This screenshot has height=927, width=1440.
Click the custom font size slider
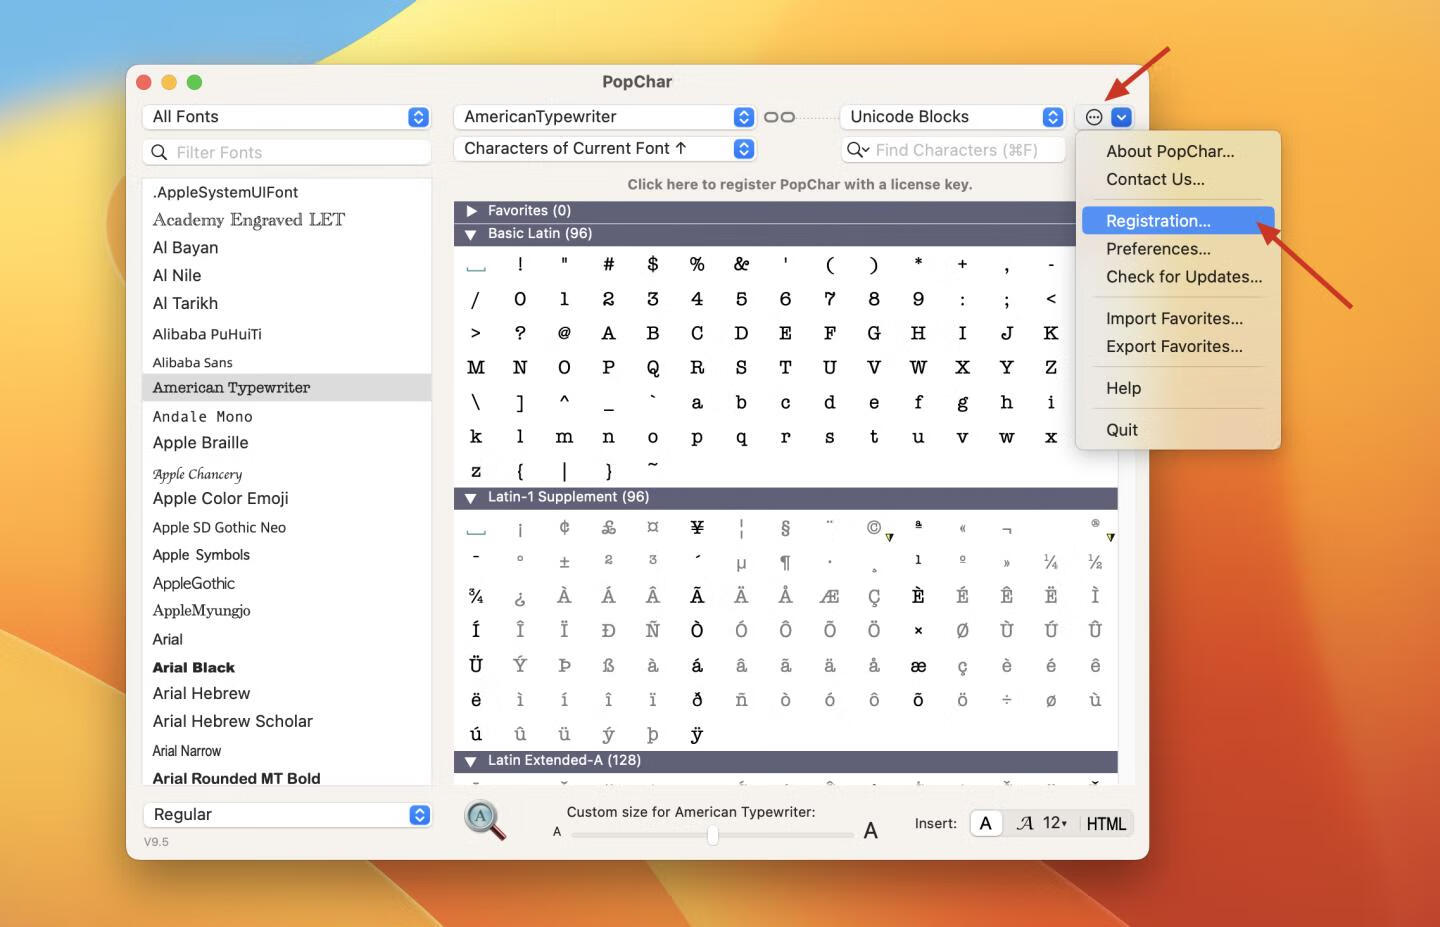(713, 834)
